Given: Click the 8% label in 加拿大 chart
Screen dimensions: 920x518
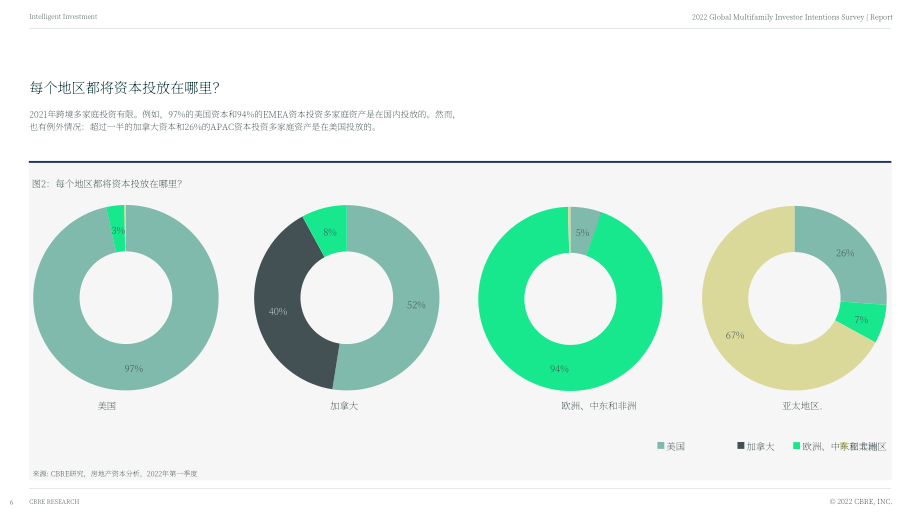Looking at the screenshot, I should (330, 232).
